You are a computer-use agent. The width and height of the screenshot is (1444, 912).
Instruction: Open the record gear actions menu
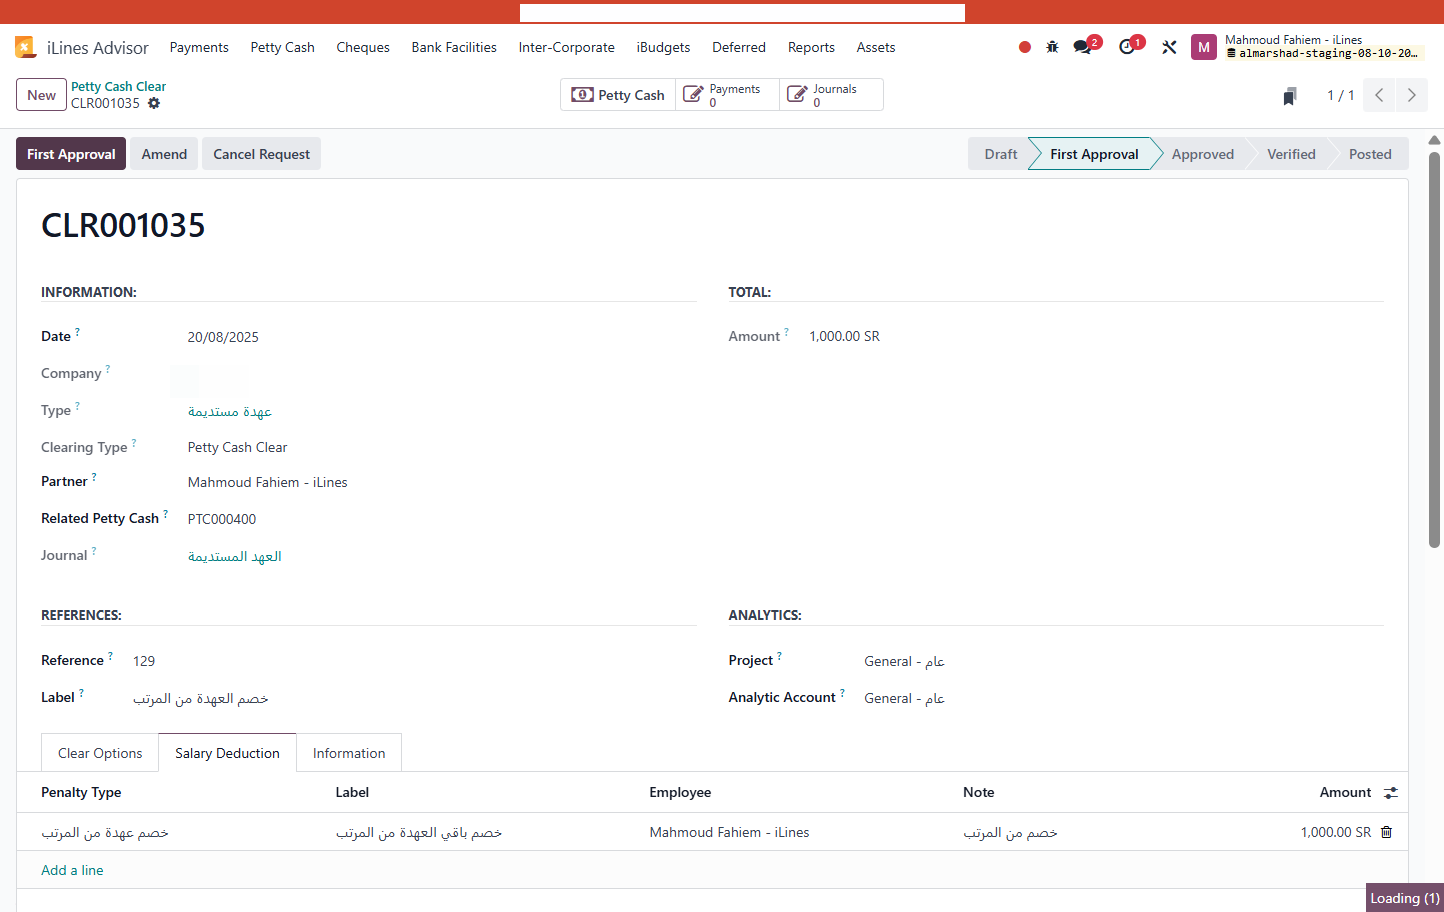[154, 103]
